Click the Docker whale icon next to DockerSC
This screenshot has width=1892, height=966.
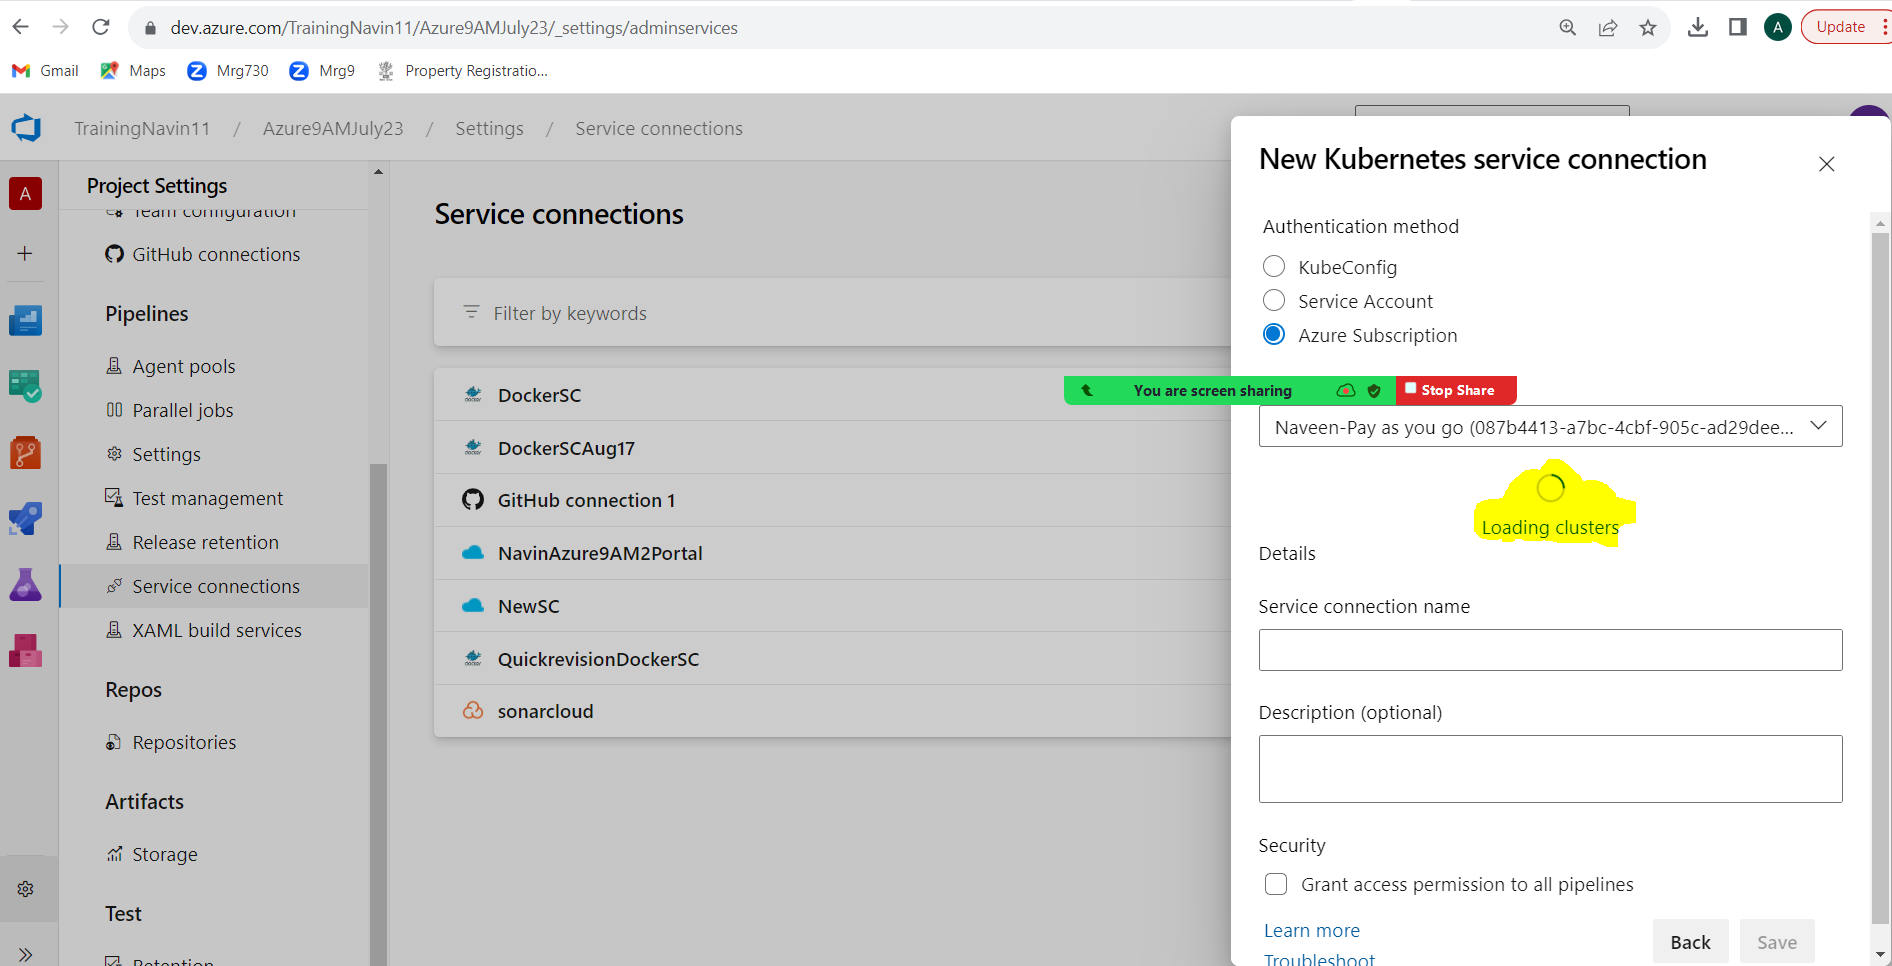pyautogui.click(x=472, y=394)
